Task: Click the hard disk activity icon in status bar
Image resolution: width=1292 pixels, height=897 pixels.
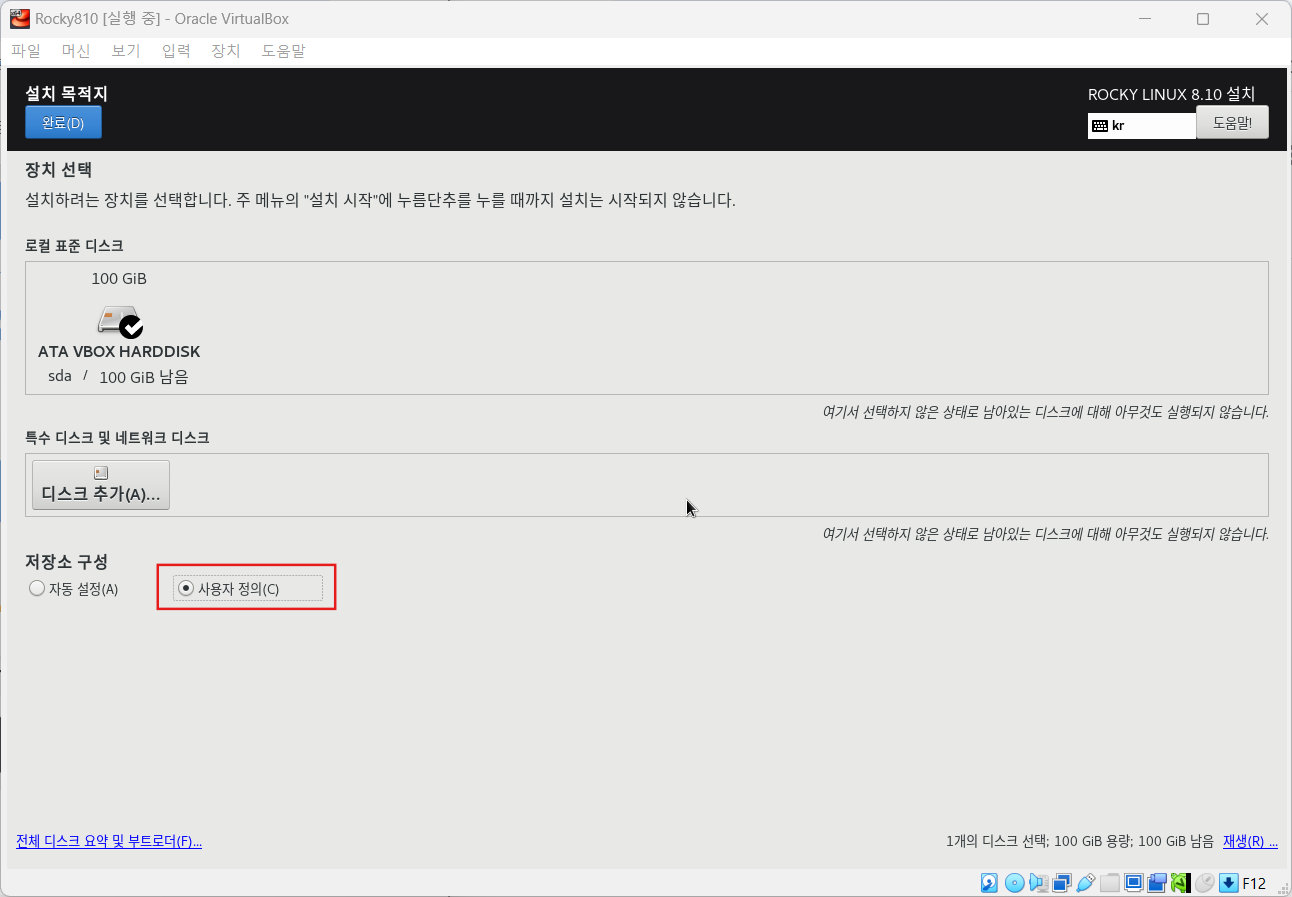Action: (x=989, y=883)
